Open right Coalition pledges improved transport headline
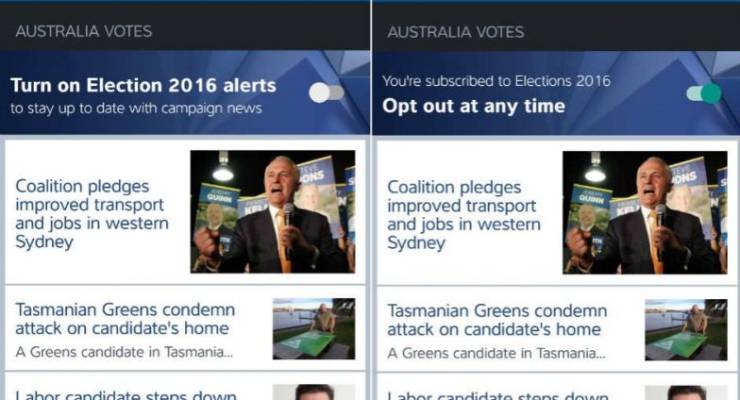This screenshot has height=400, width=740. [464, 215]
